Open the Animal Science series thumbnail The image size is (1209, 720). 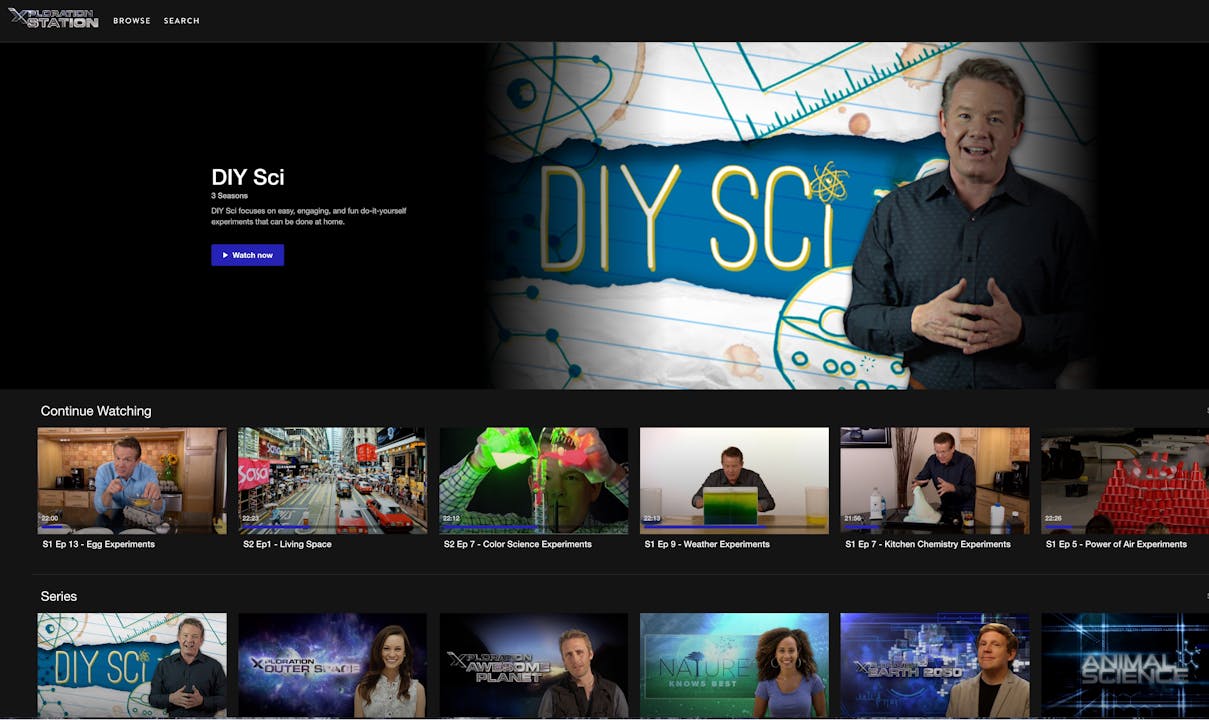1124,664
